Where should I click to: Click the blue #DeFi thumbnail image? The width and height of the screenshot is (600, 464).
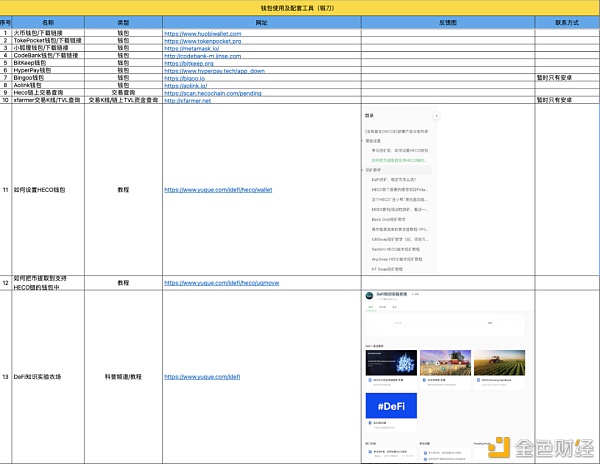[x=391, y=405]
